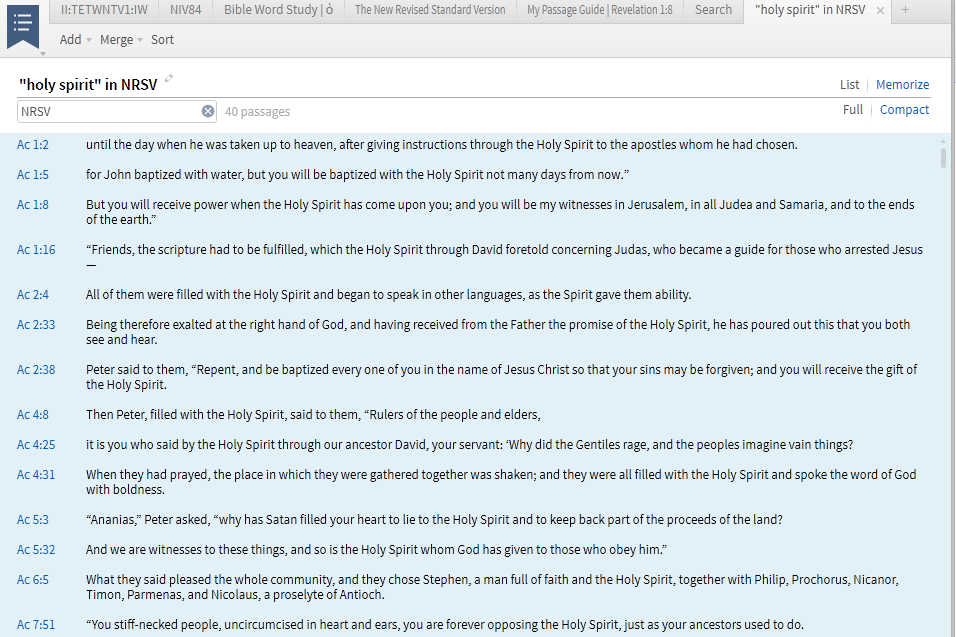The height and width of the screenshot is (637, 956).
Task: Select verse text "And we are witnesses to these things"
Action: 187,549
